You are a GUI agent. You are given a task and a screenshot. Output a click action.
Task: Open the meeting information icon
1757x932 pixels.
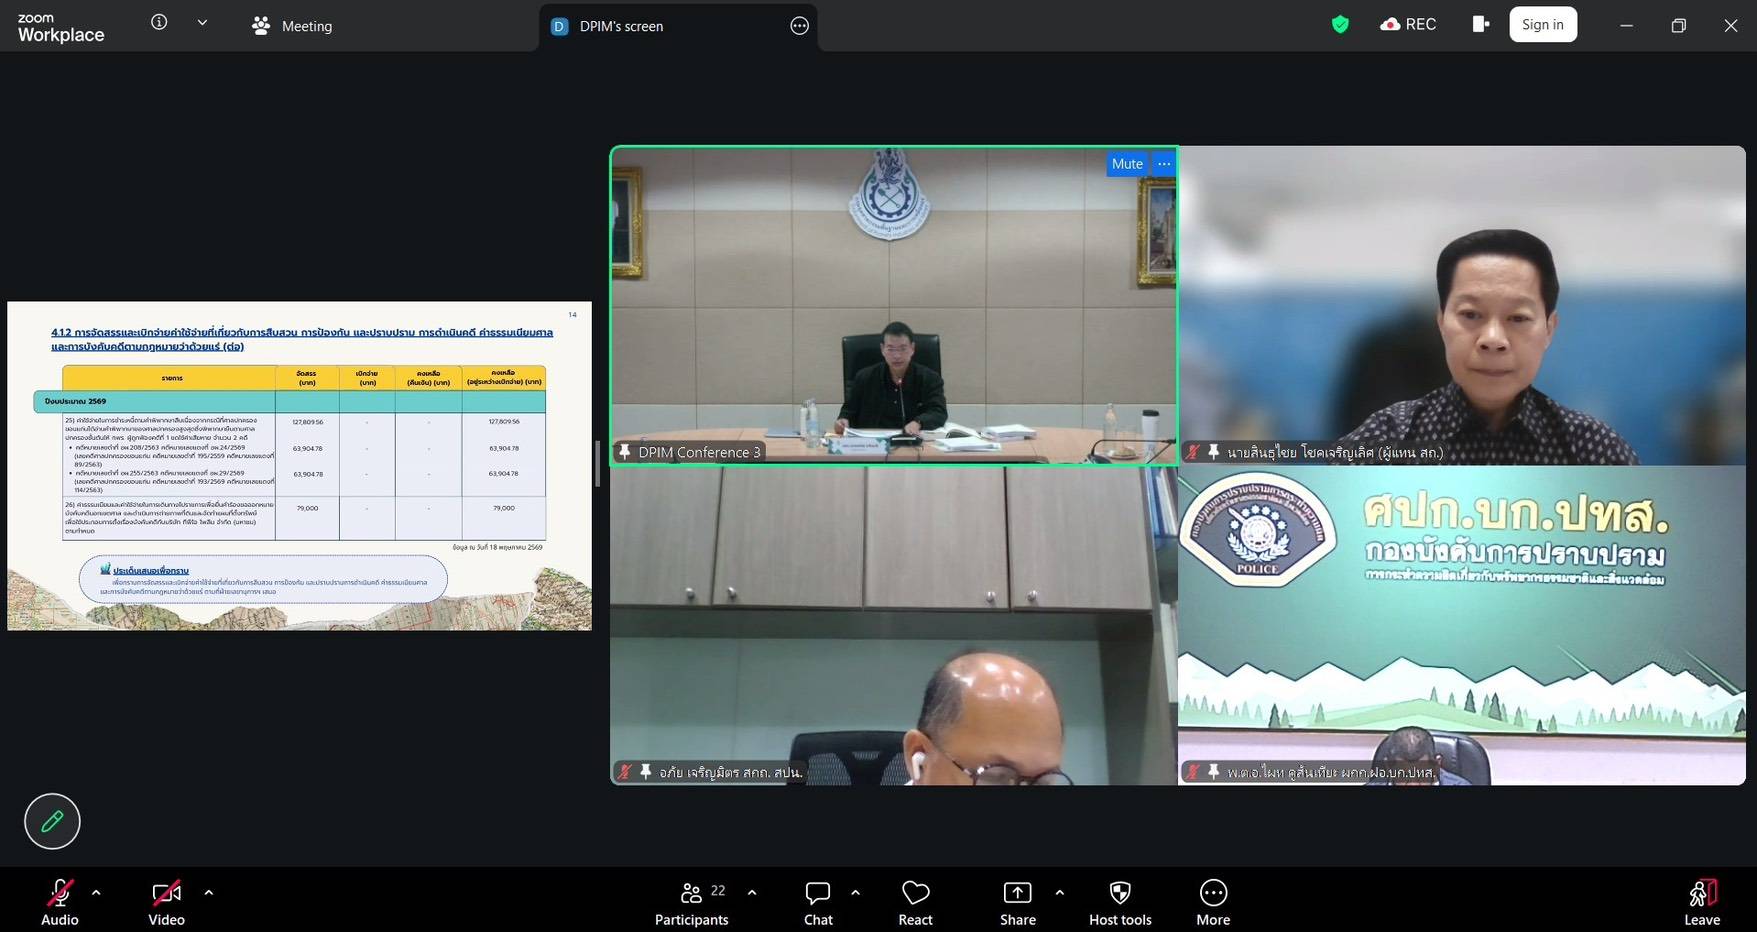tap(159, 22)
